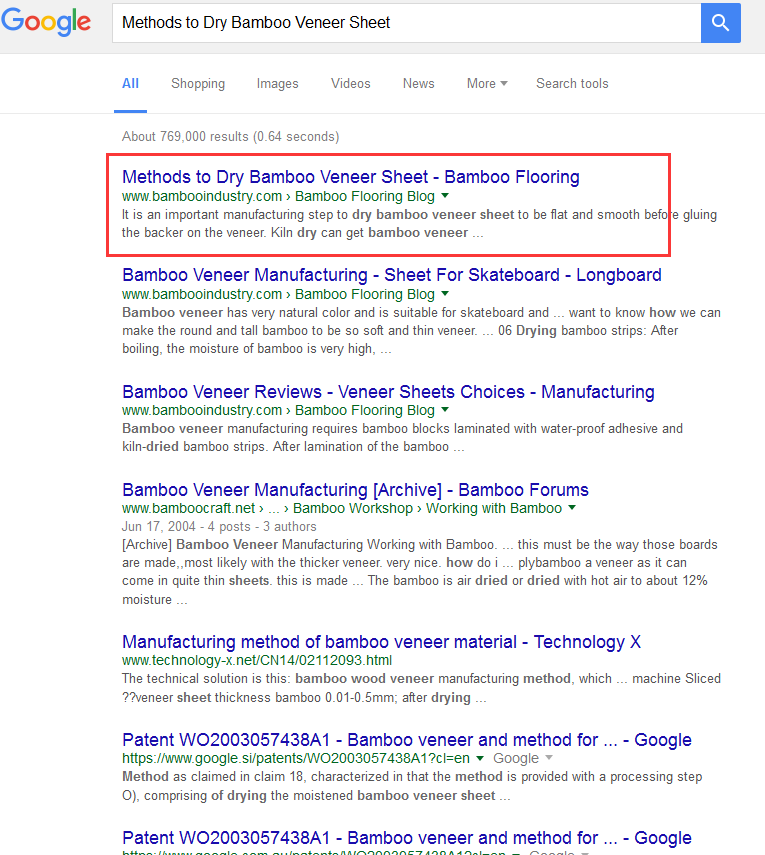Switch to the Images tab
765x855 pixels.
tap(278, 83)
